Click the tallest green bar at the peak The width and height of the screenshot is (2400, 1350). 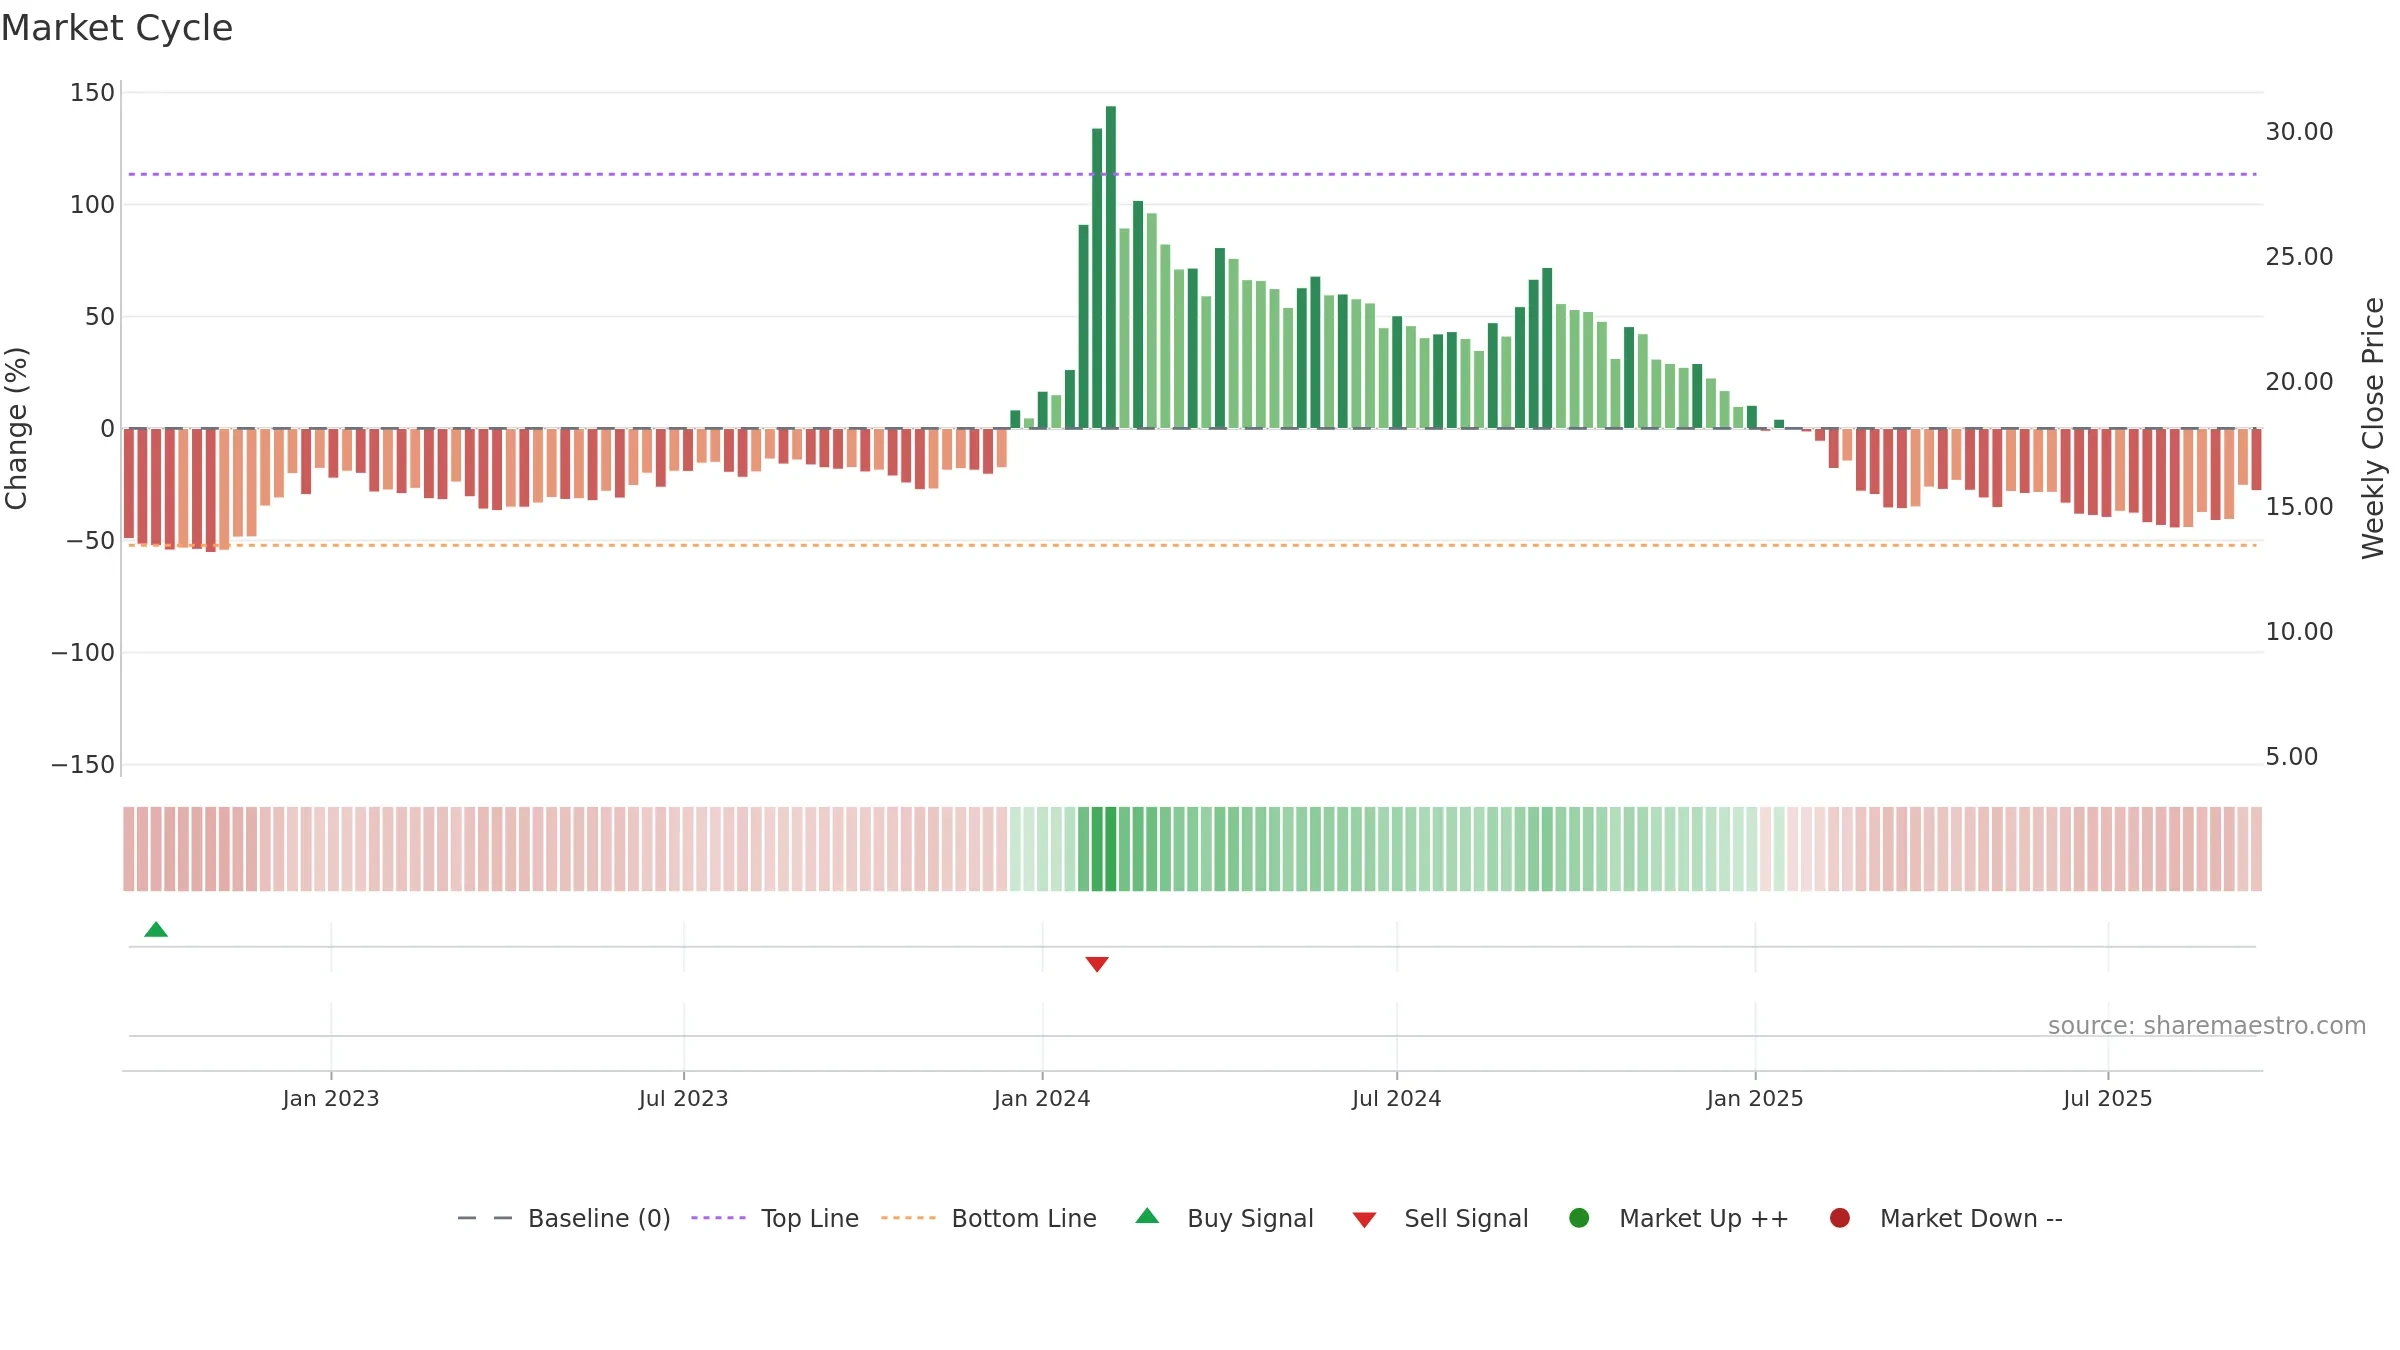point(1111,267)
